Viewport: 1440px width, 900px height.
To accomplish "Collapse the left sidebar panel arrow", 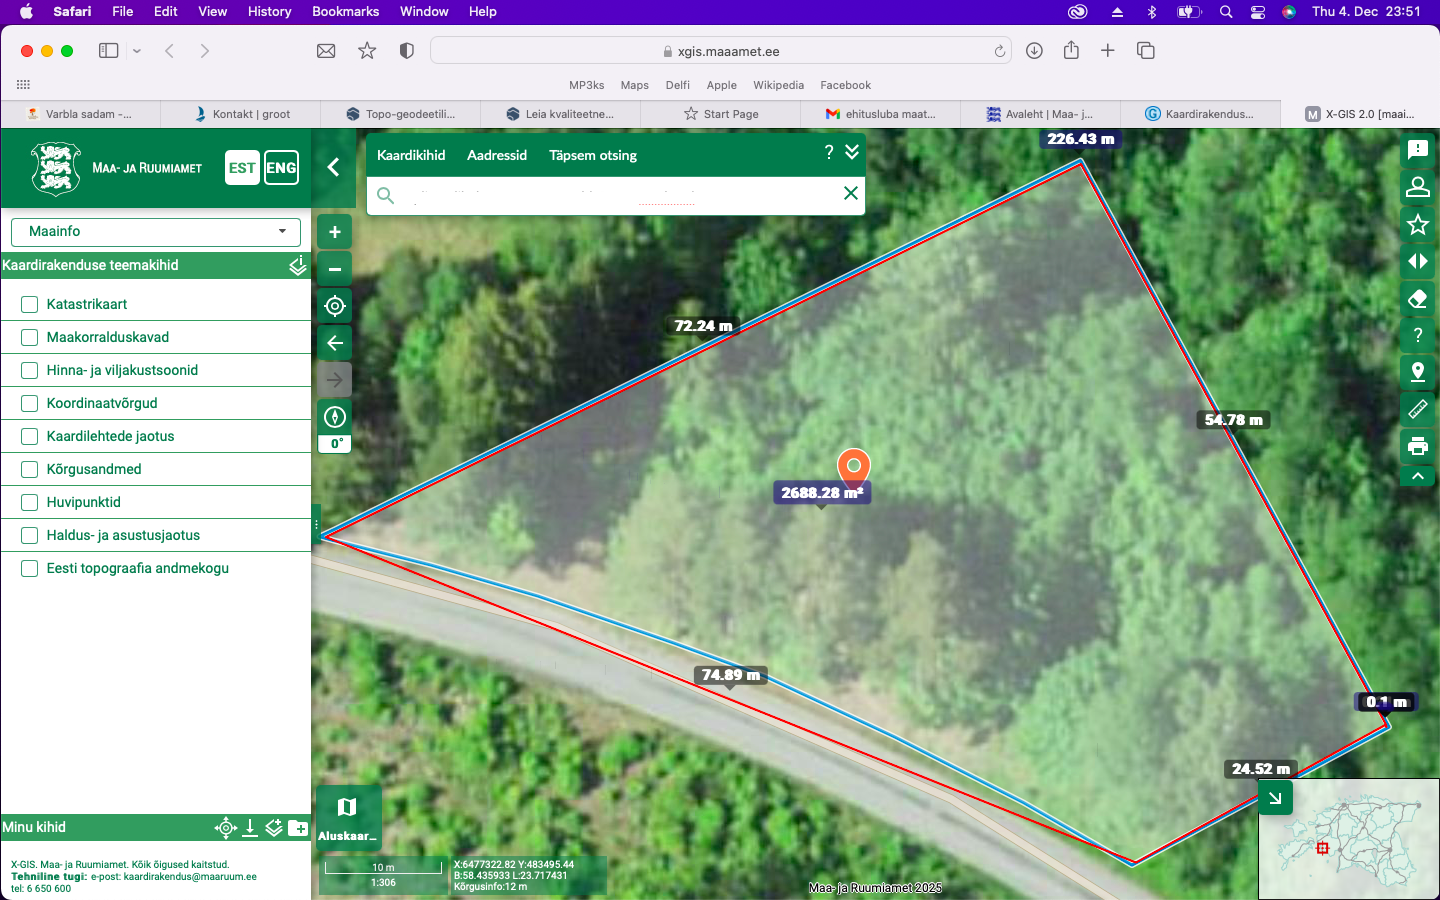I will (334, 167).
